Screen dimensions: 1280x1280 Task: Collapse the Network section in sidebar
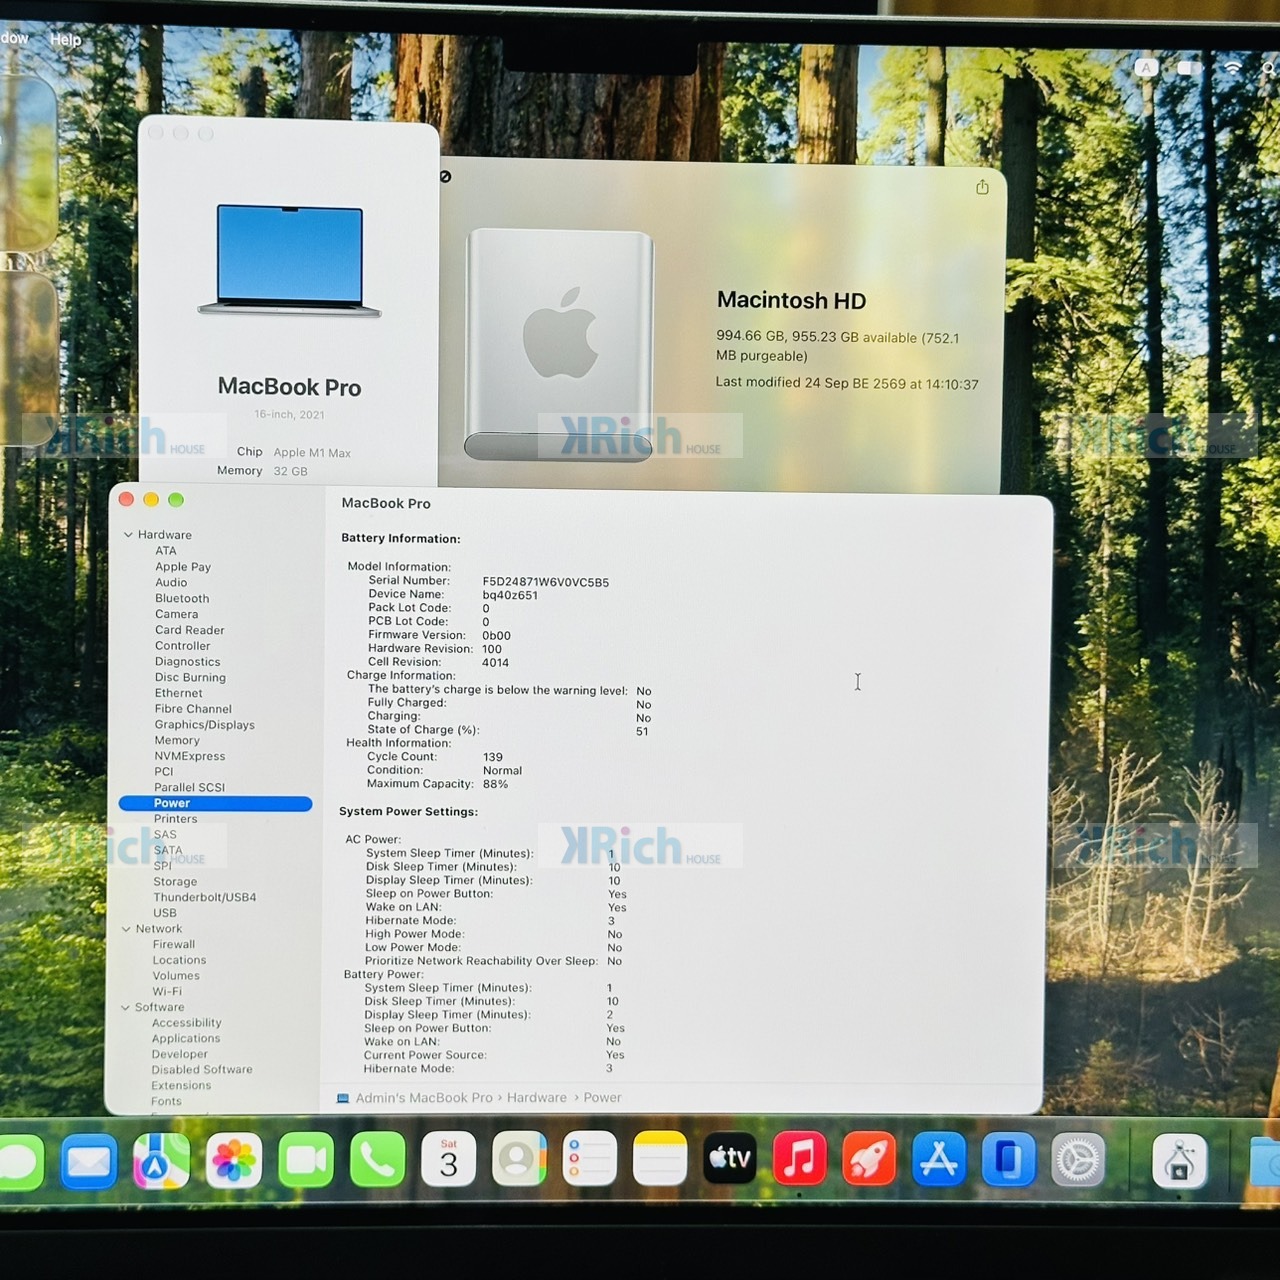[x=126, y=929]
